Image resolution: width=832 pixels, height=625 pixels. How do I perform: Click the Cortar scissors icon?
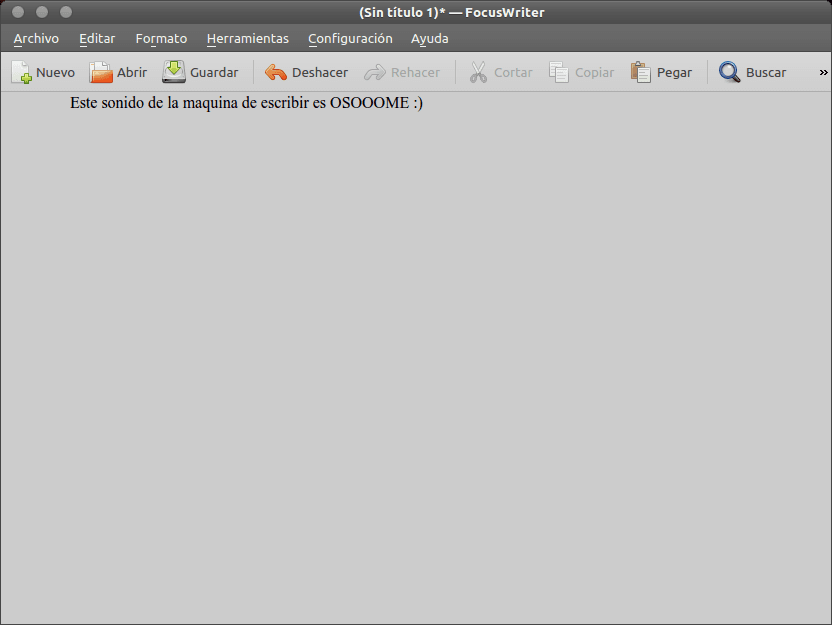(475, 71)
